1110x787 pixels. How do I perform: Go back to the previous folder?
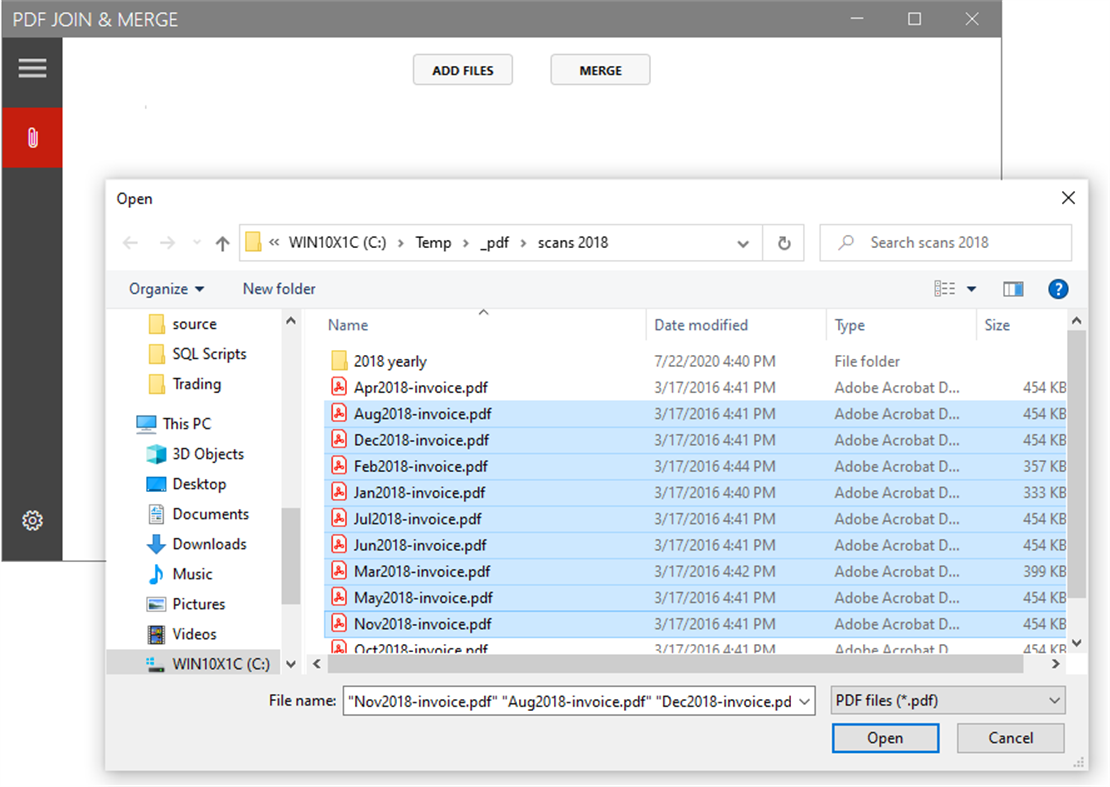(130, 242)
